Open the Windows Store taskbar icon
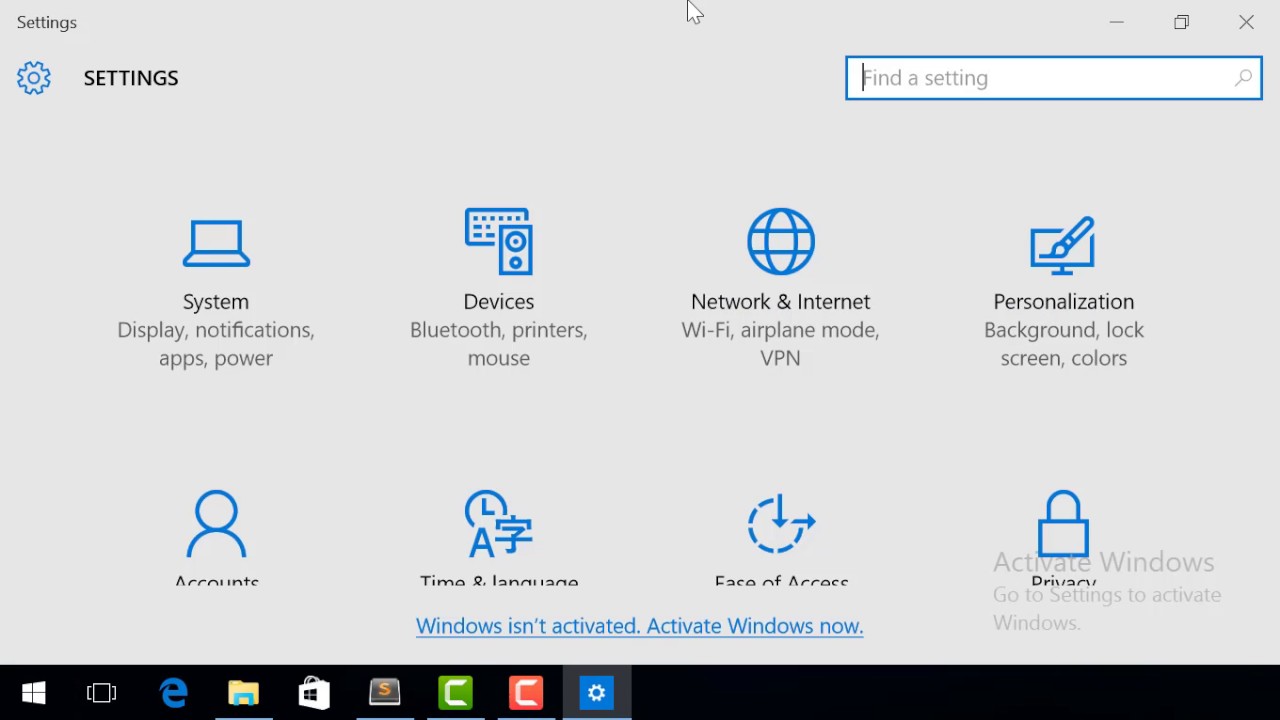 [x=314, y=693]
